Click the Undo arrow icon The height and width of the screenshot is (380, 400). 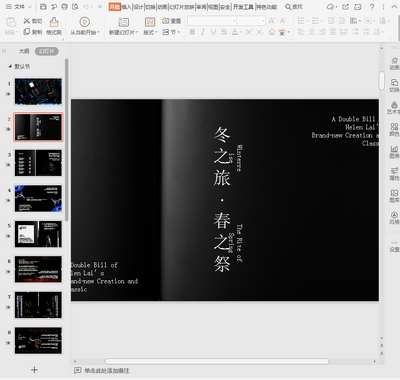click(x=86, y=7)
